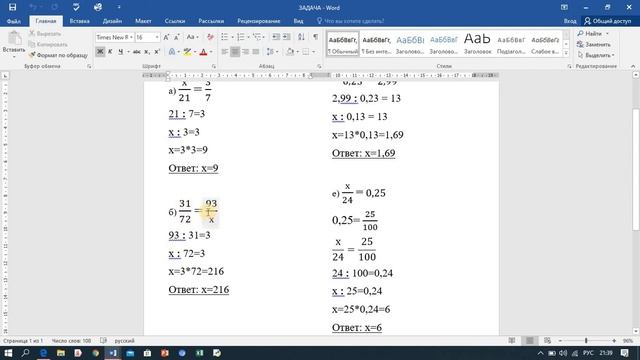The image size is (640, 360).
Task: Toggle bold Ж formatting
Action: click(x=100, y=52)
